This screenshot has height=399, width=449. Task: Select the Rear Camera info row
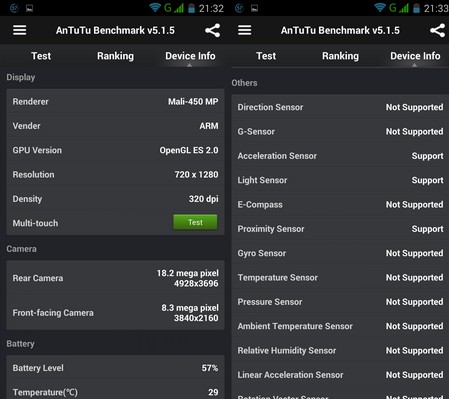point(115,278)
